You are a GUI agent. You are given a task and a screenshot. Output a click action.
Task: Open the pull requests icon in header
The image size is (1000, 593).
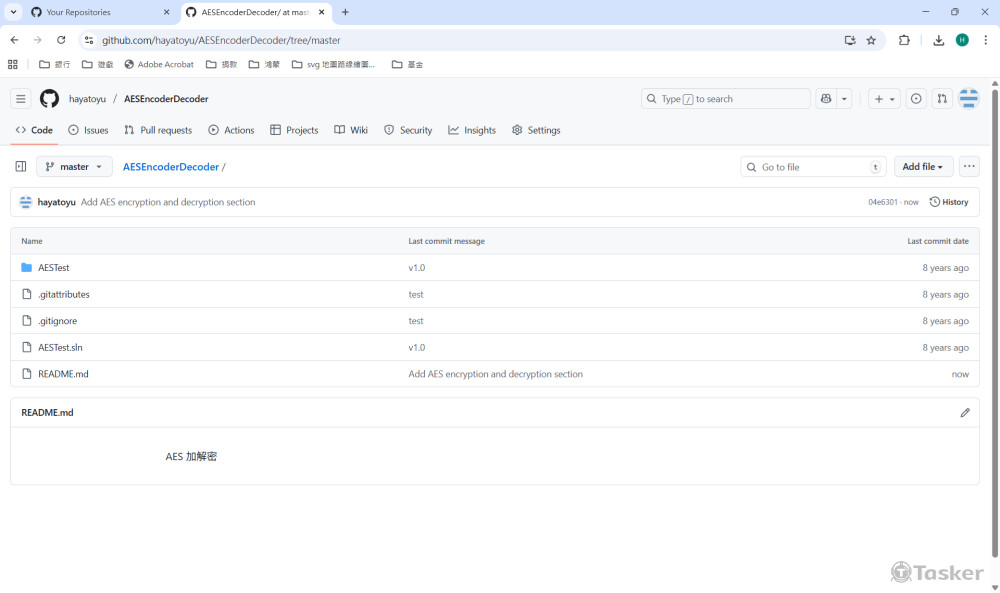(942, 99)
